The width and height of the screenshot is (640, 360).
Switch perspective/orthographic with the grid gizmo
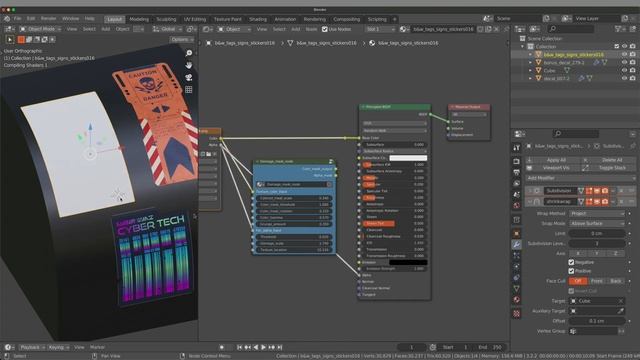pyautogui.click(x=189, y=89)
